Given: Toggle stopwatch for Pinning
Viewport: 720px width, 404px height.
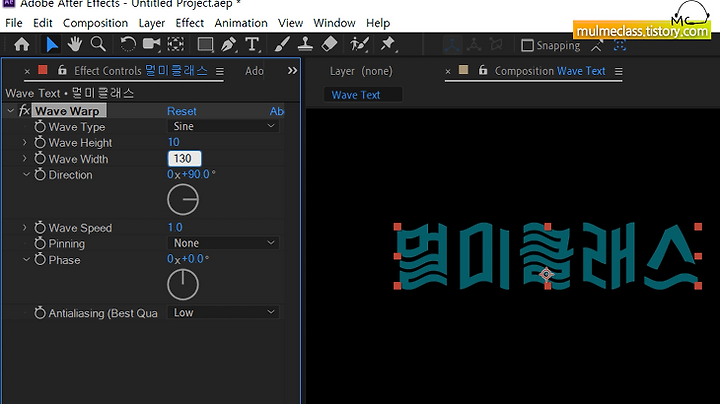Looking at the screenshot, I should (40, 243).
